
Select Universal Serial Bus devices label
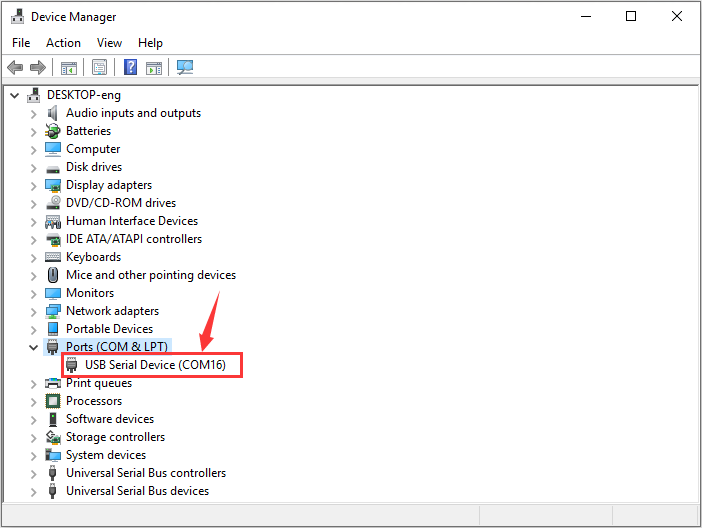pyautogui.click(x=137, y=491)
